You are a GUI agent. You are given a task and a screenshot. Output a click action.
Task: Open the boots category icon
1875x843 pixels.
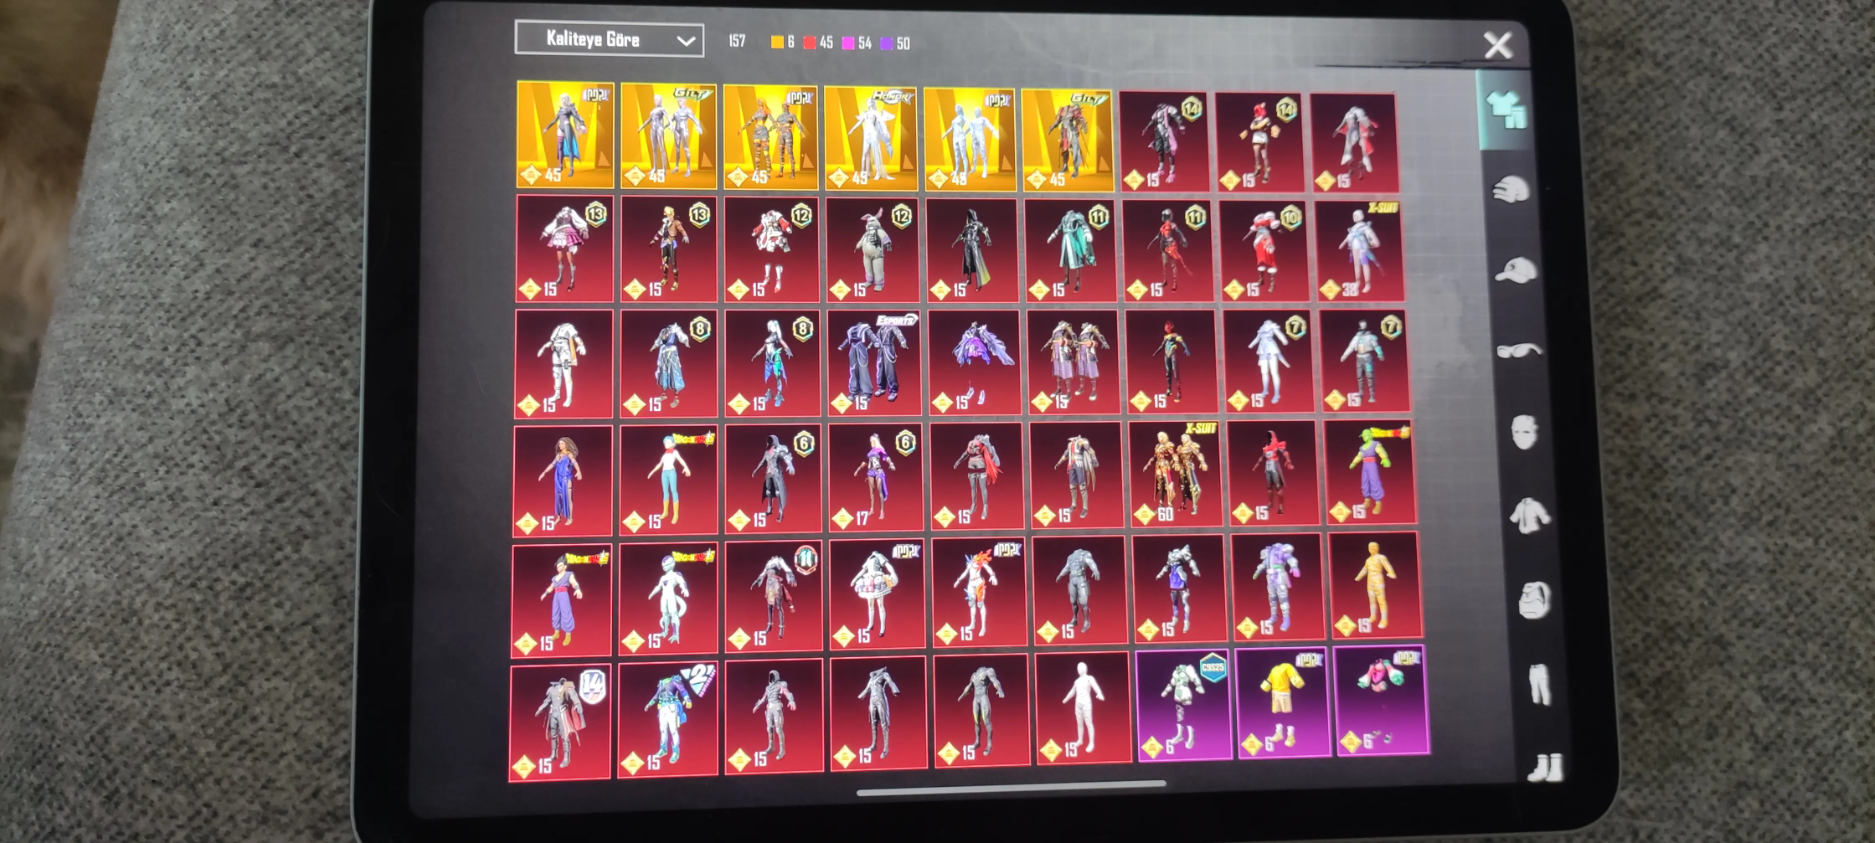[x=1545, y=766]
